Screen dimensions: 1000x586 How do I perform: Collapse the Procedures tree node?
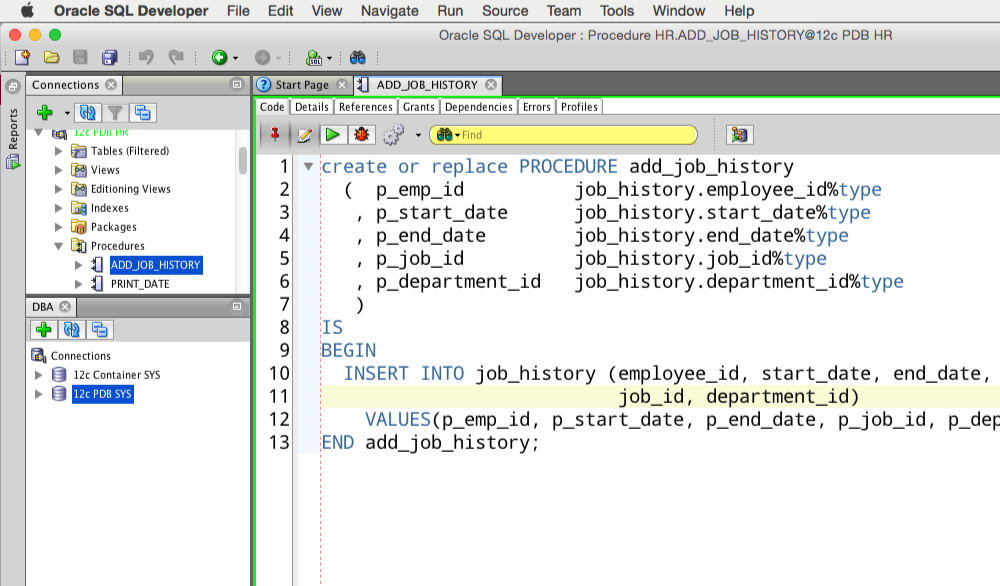point(59,245)
